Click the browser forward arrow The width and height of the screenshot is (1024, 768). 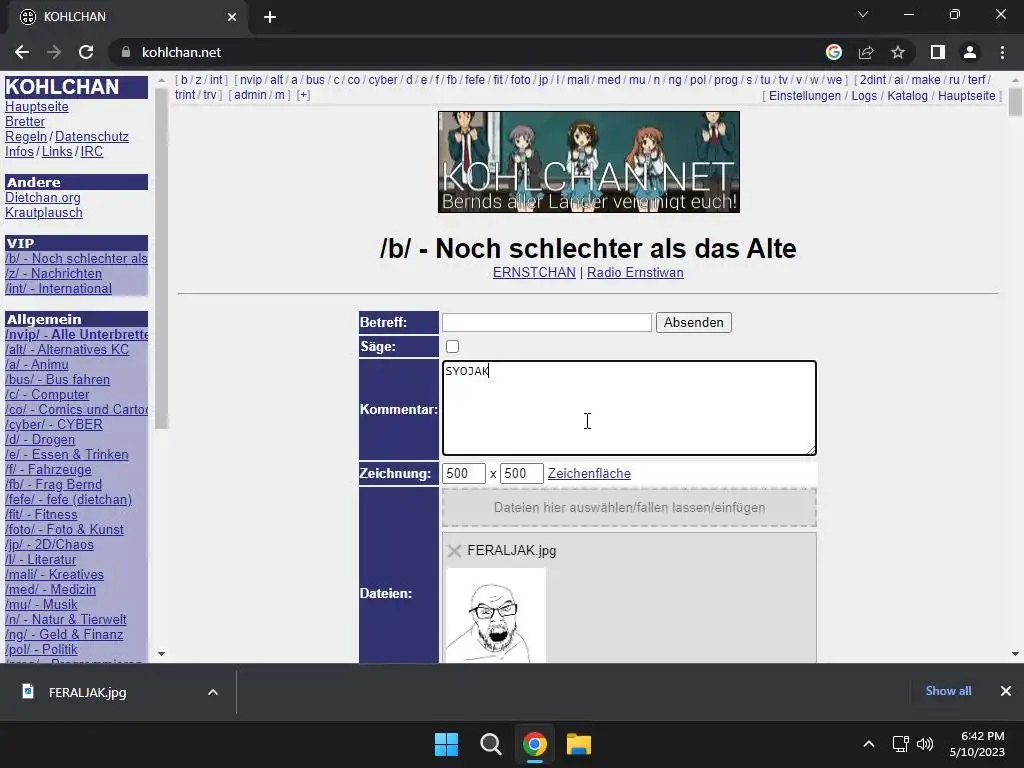pyautogui.click(x=54, y=52)
